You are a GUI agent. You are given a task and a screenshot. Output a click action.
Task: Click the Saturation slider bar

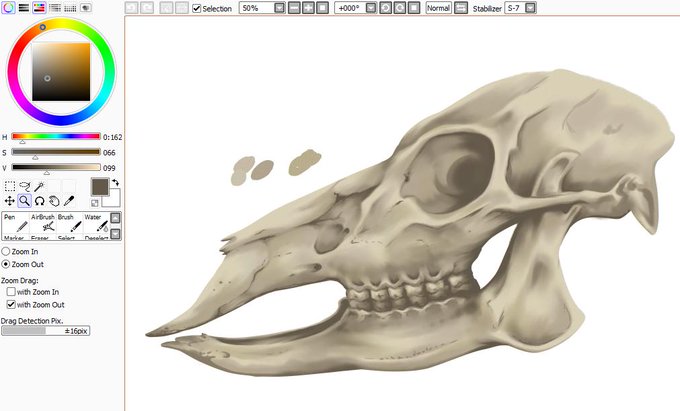pos(56,152)
